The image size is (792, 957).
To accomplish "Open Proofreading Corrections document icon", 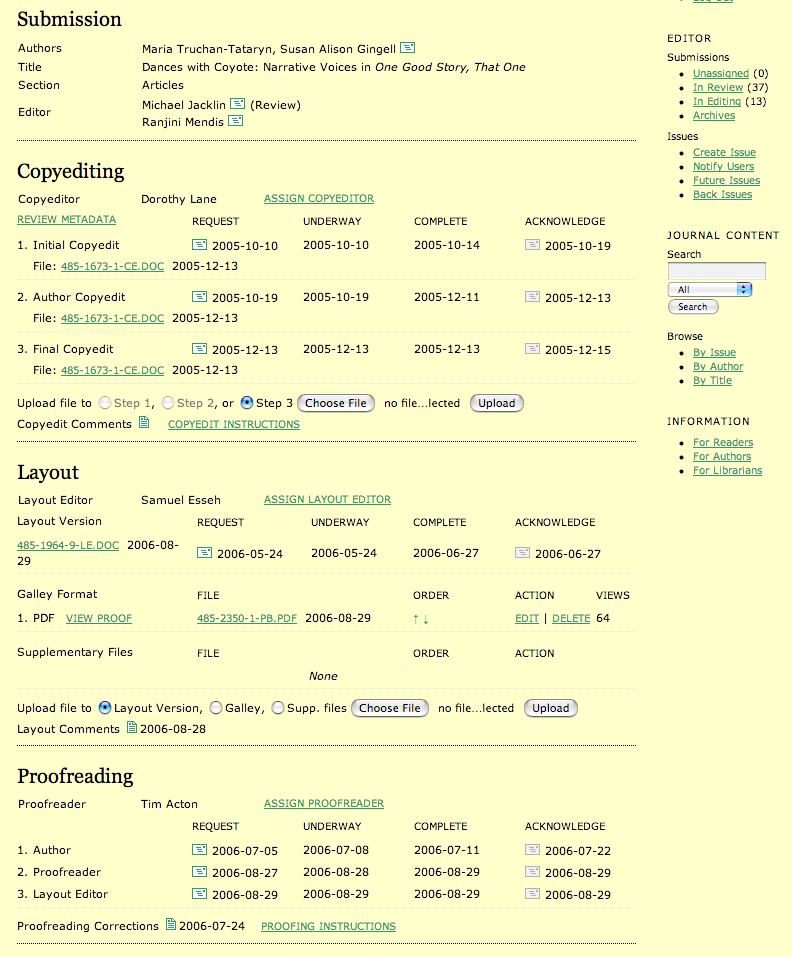I will [171, 924].
